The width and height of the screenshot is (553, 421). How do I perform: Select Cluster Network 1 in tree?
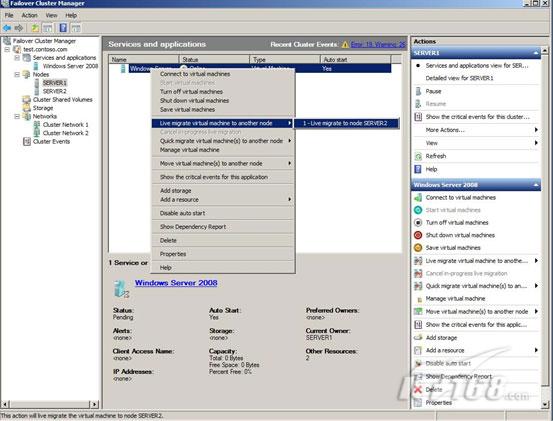tap(66, 125)
